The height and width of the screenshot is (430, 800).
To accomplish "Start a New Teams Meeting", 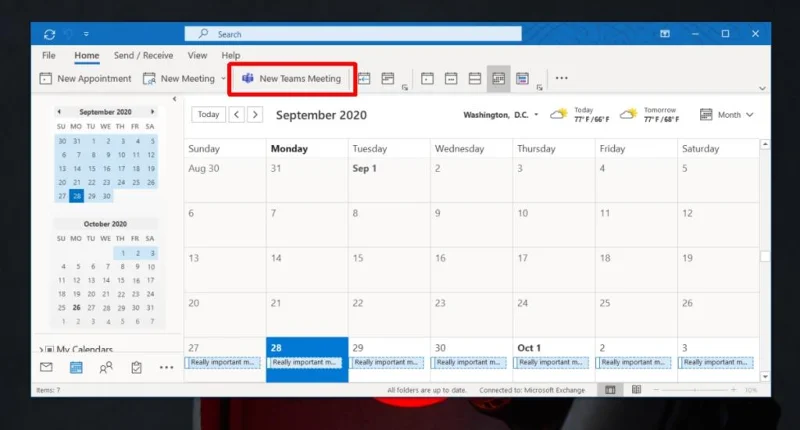I will [x=291, y=79].
